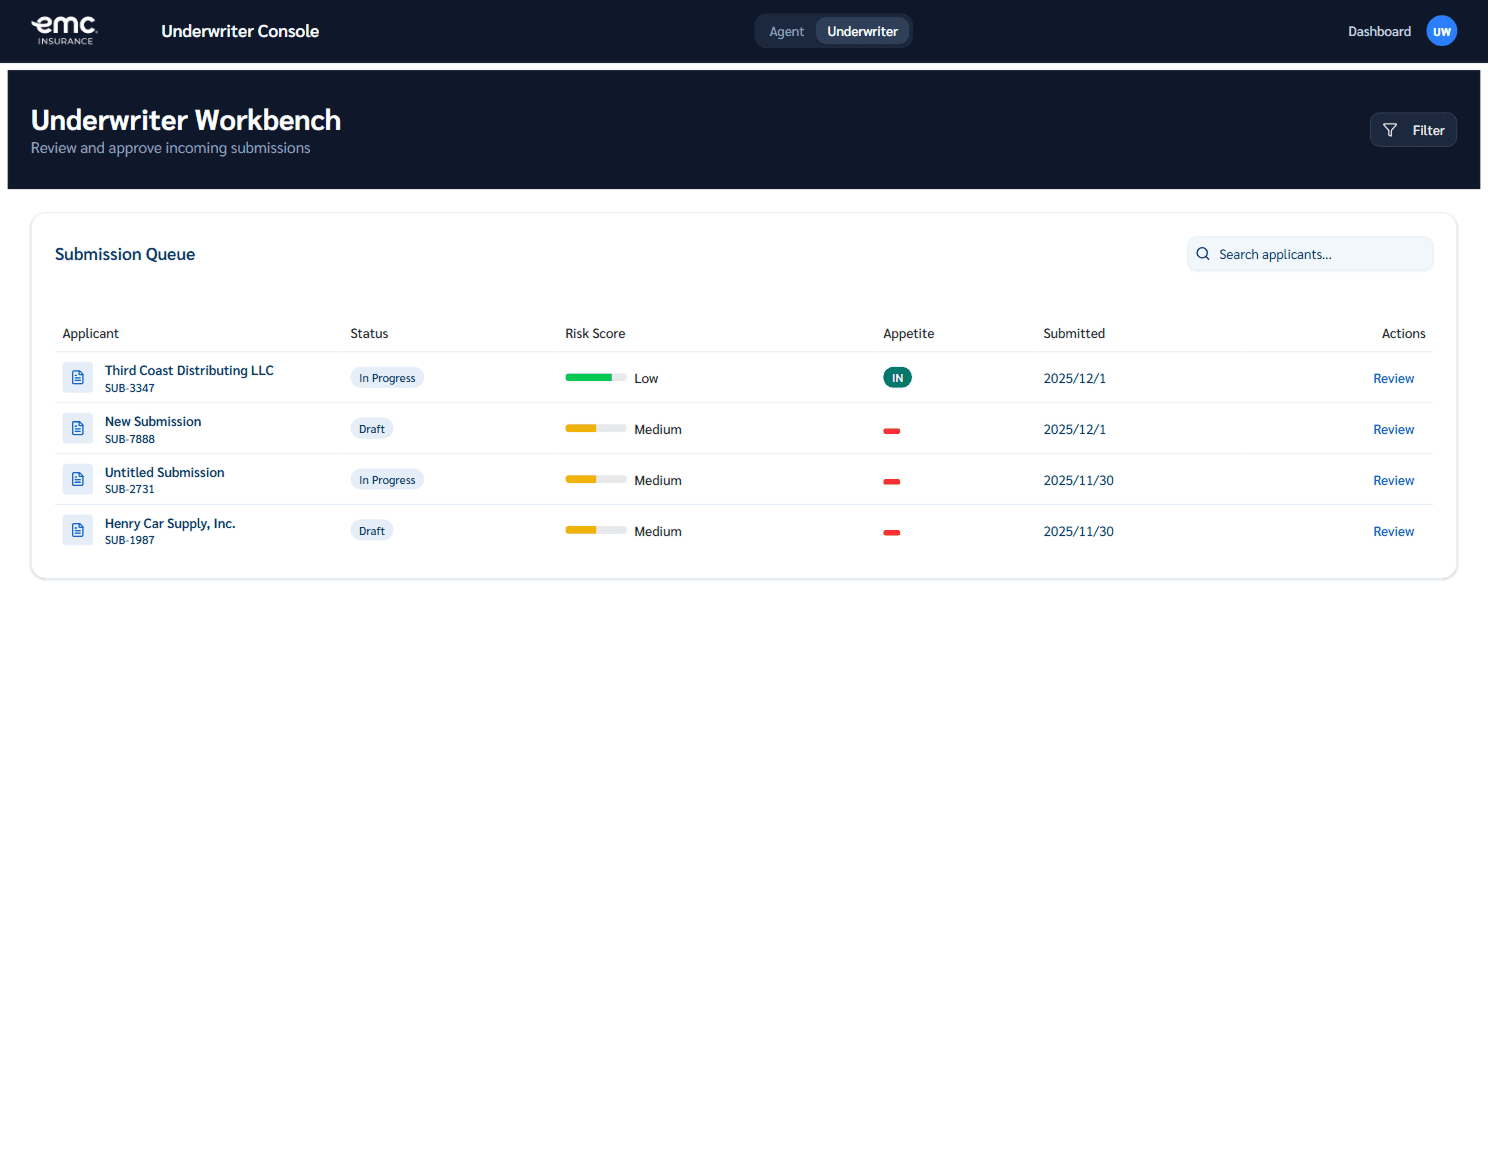
Task: Click the Draft status badge for SUB-7888
Action: click(x=371, y=428)
